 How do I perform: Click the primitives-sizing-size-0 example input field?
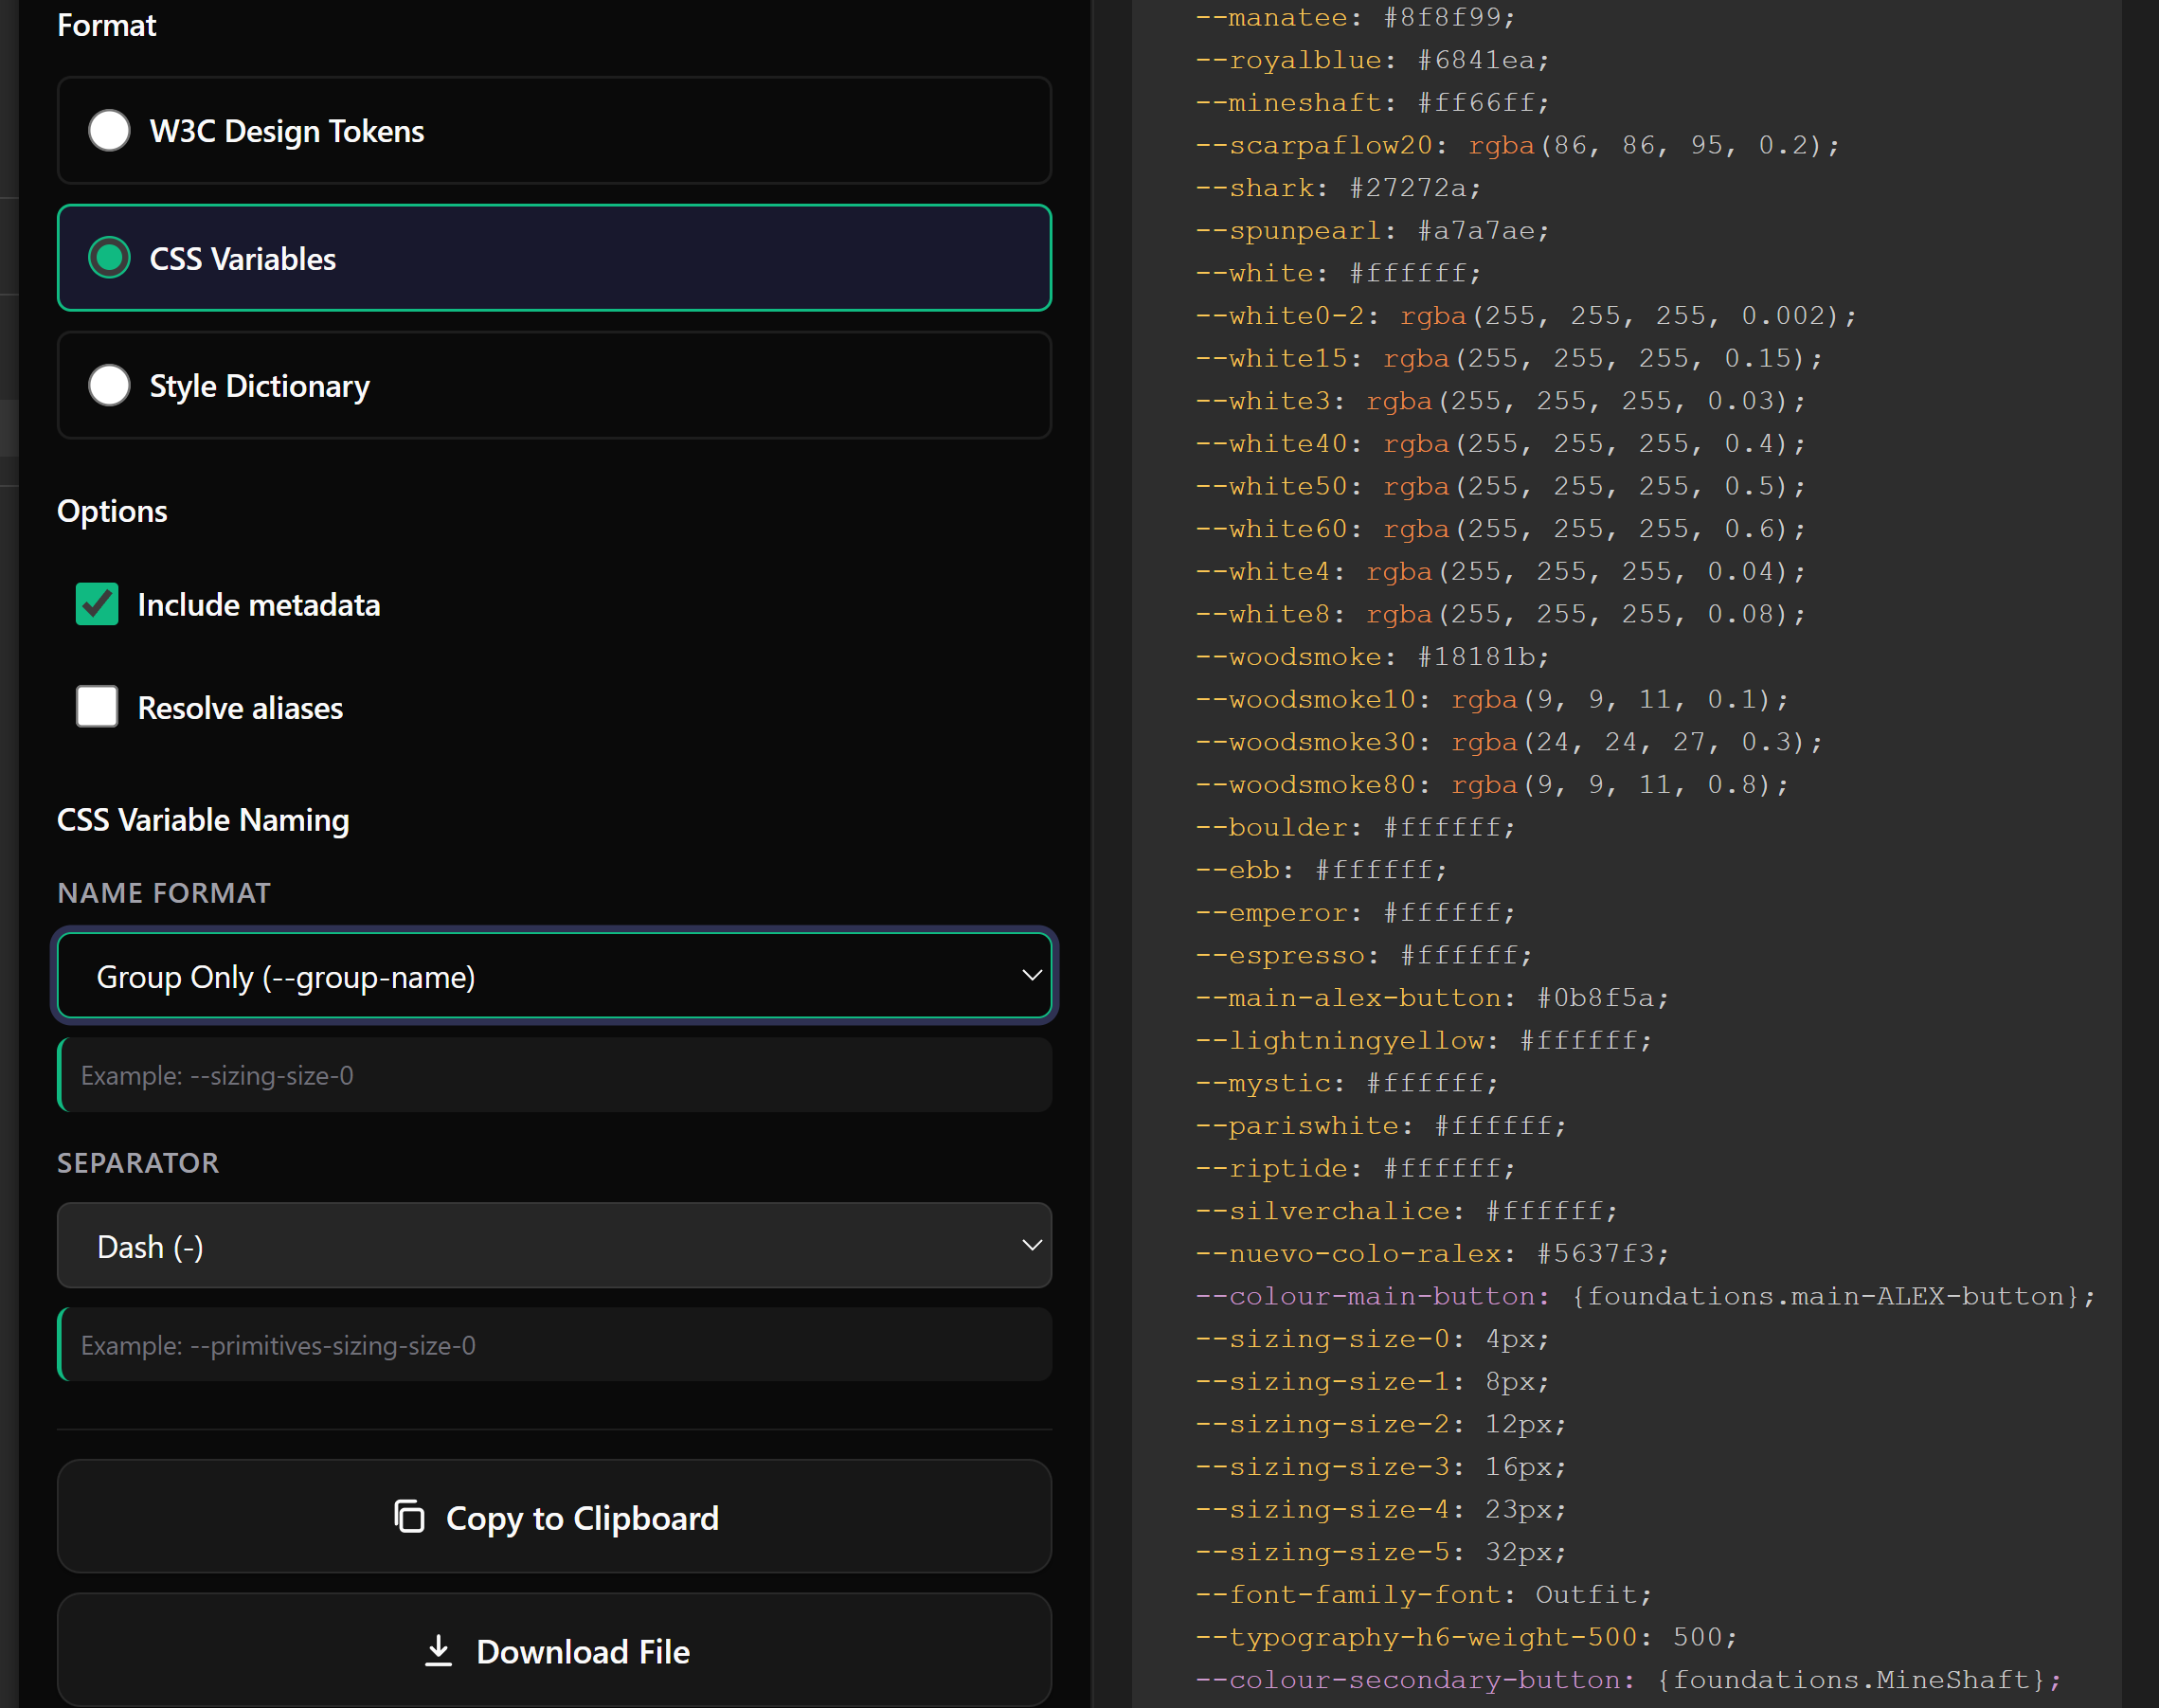[553, 1345]
